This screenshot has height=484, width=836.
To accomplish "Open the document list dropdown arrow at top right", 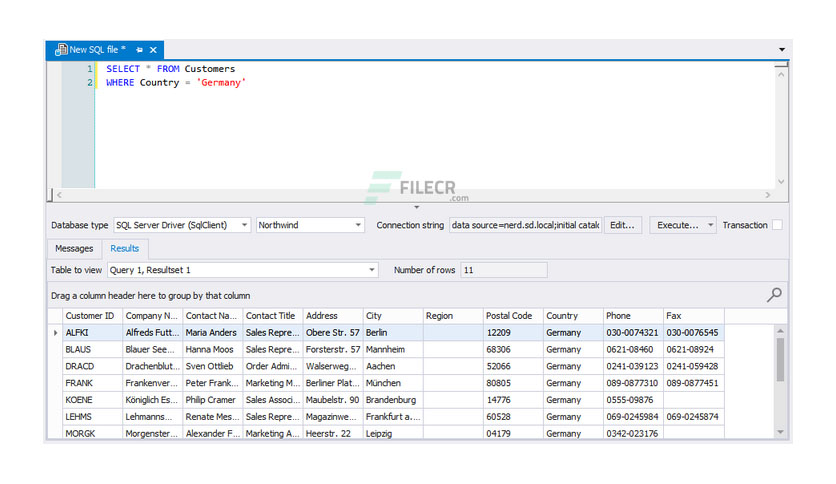I will pyautogui.click(x=782, y=50).
